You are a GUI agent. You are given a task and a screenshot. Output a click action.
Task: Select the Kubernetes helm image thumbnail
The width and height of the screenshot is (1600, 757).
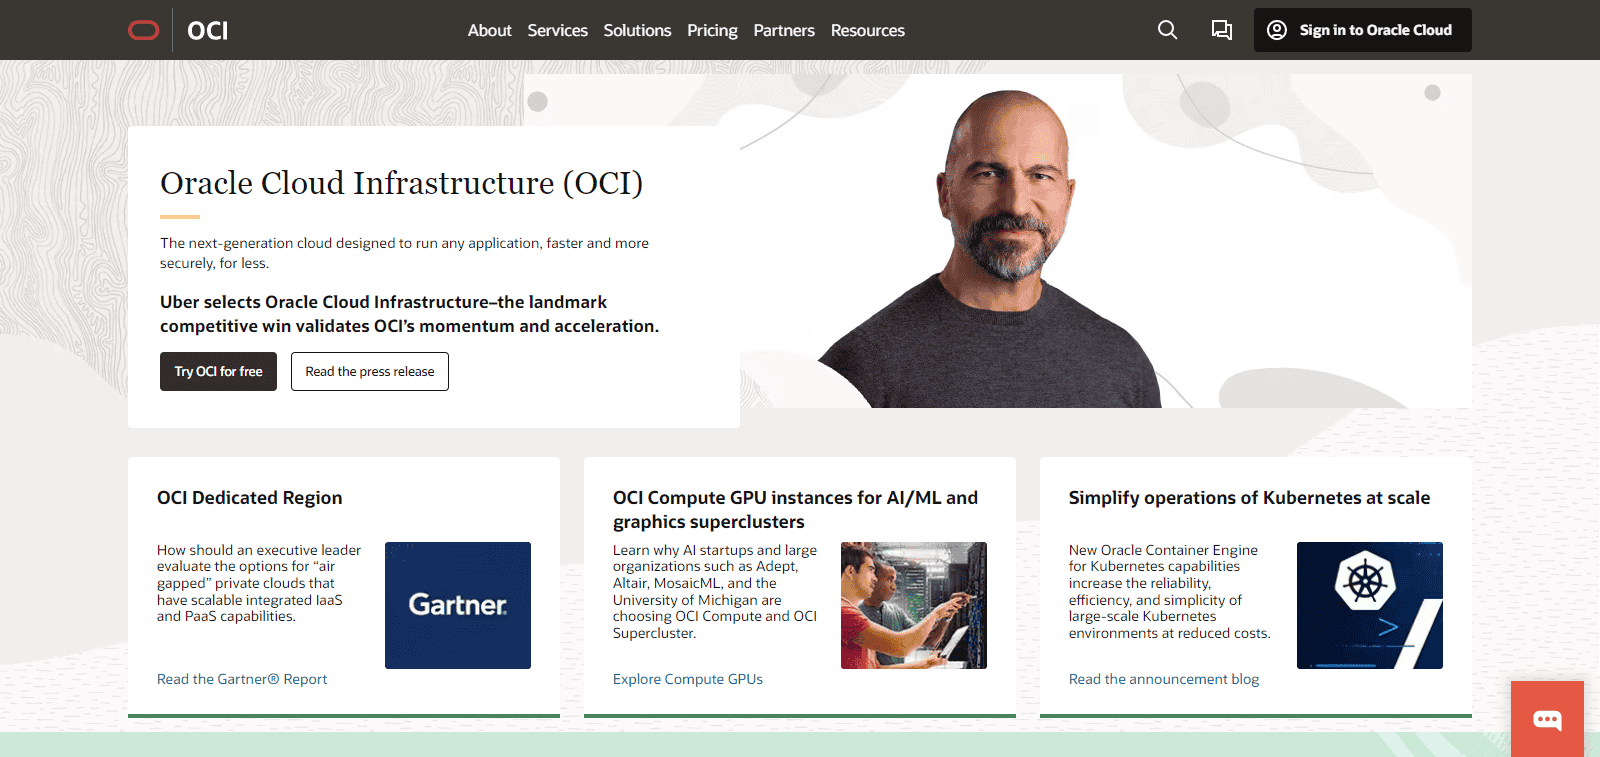tap(1369, 605)
